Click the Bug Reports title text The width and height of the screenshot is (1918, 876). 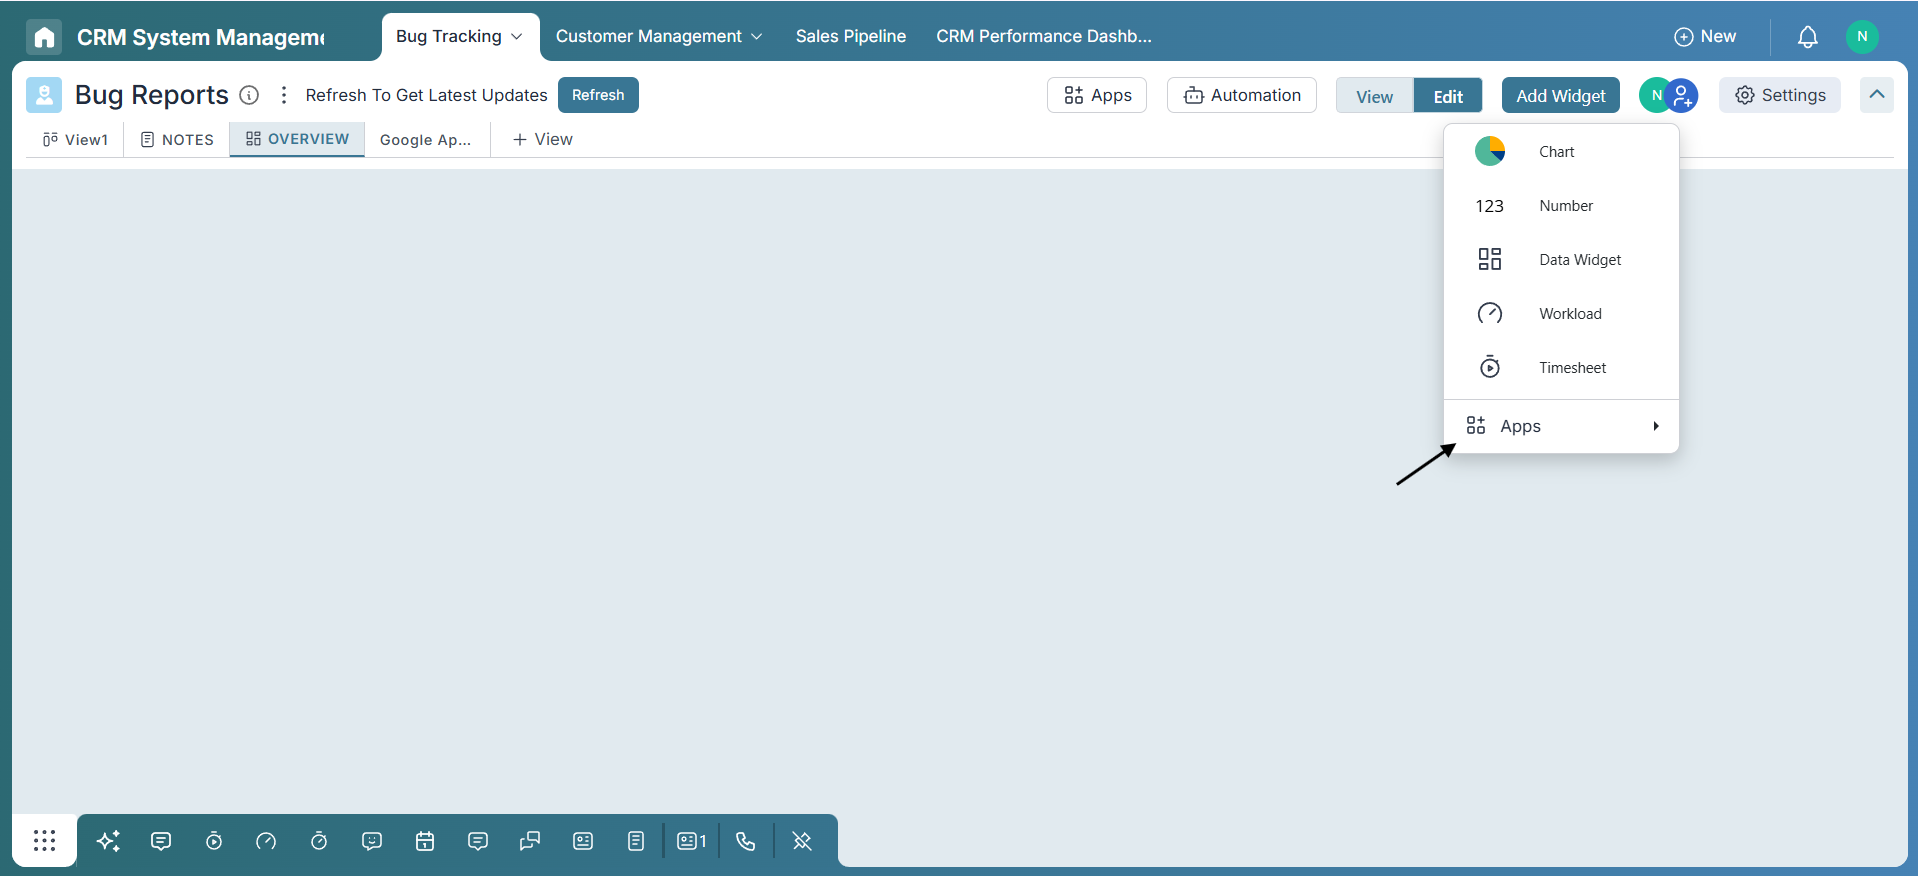(152, 95)
